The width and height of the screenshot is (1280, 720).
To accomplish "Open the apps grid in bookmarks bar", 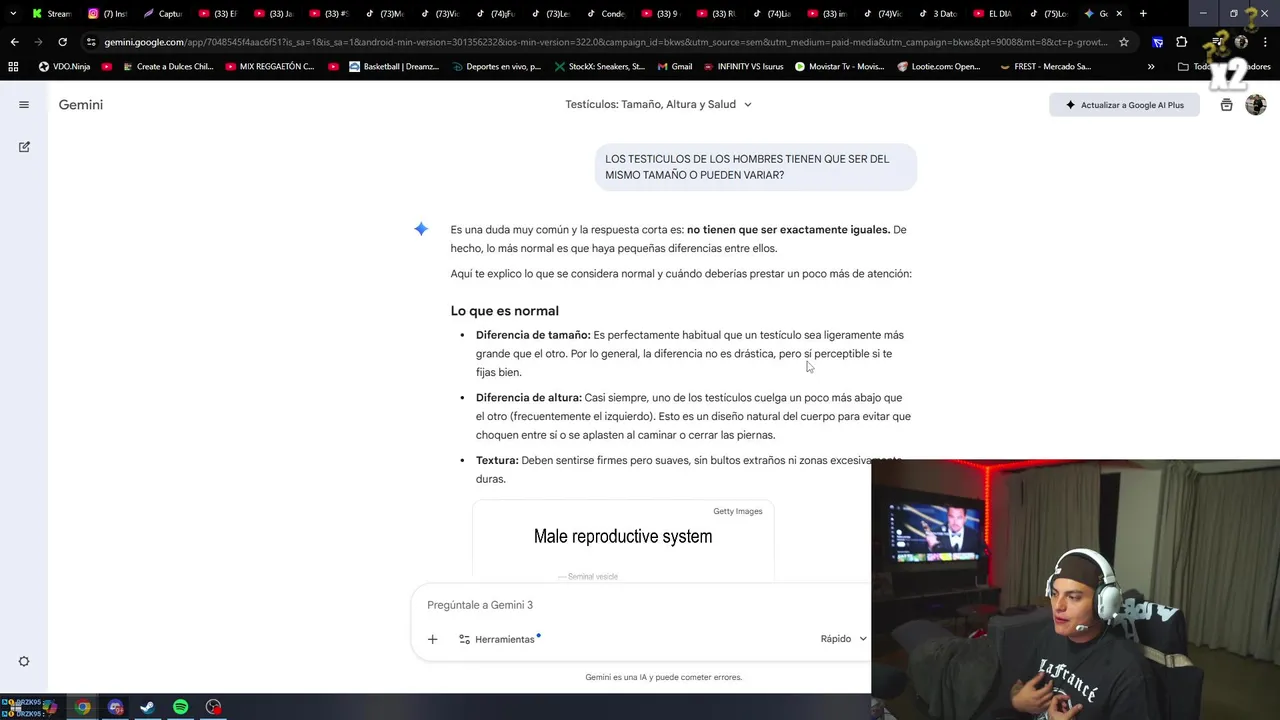I will 13,67.
